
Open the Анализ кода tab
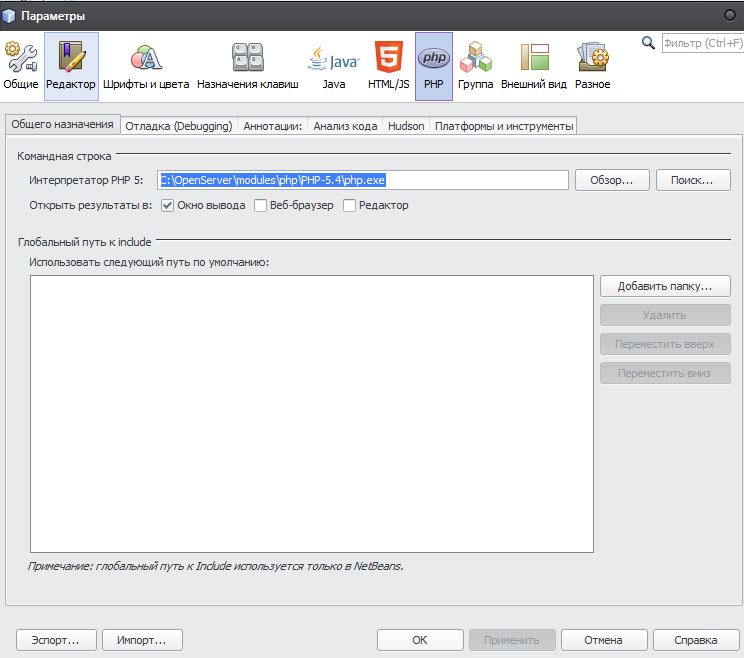(x=345, y=126)
